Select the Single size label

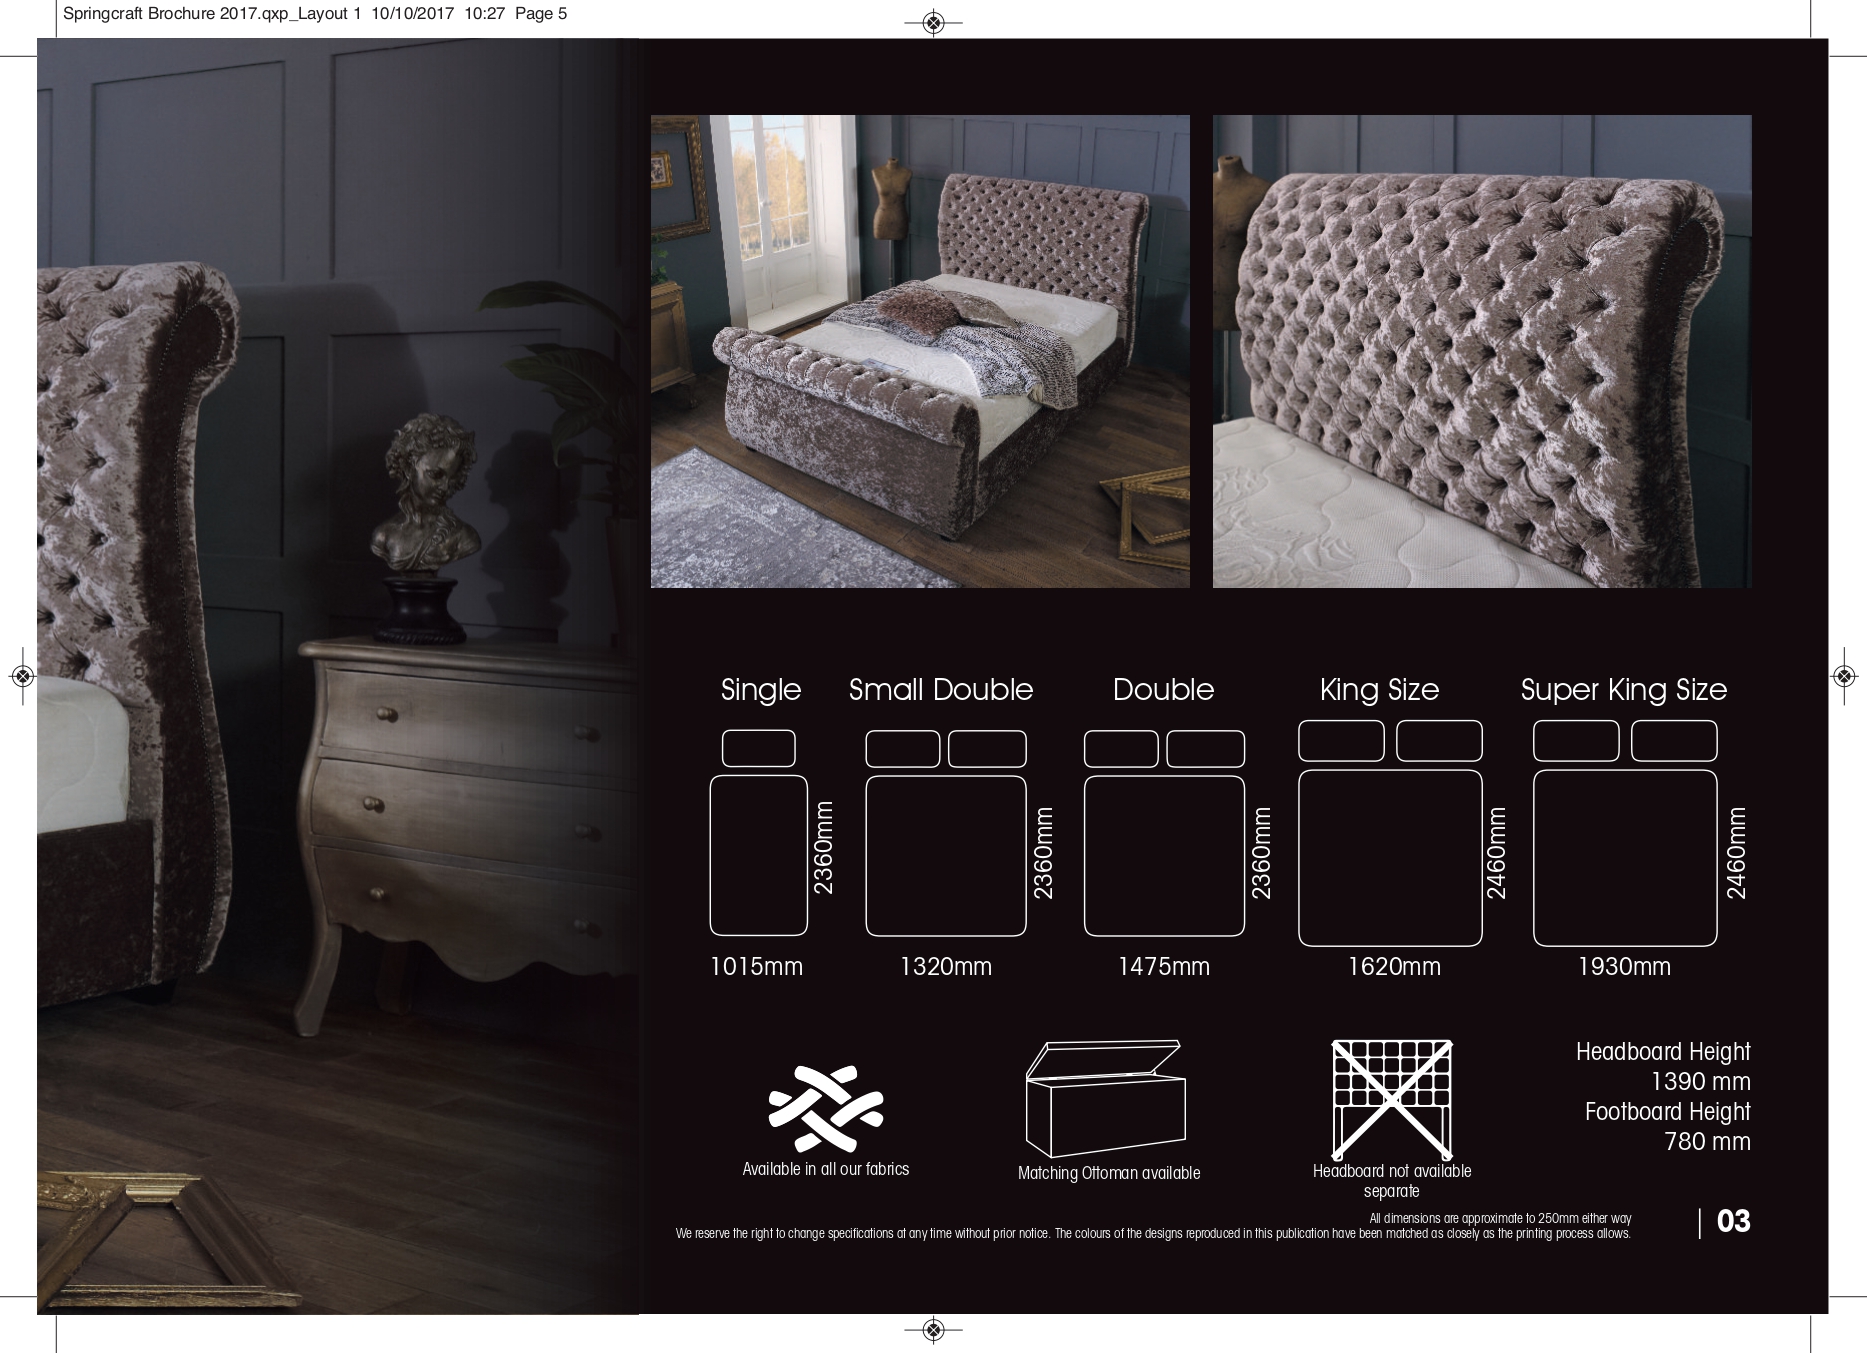pos(759,690)
